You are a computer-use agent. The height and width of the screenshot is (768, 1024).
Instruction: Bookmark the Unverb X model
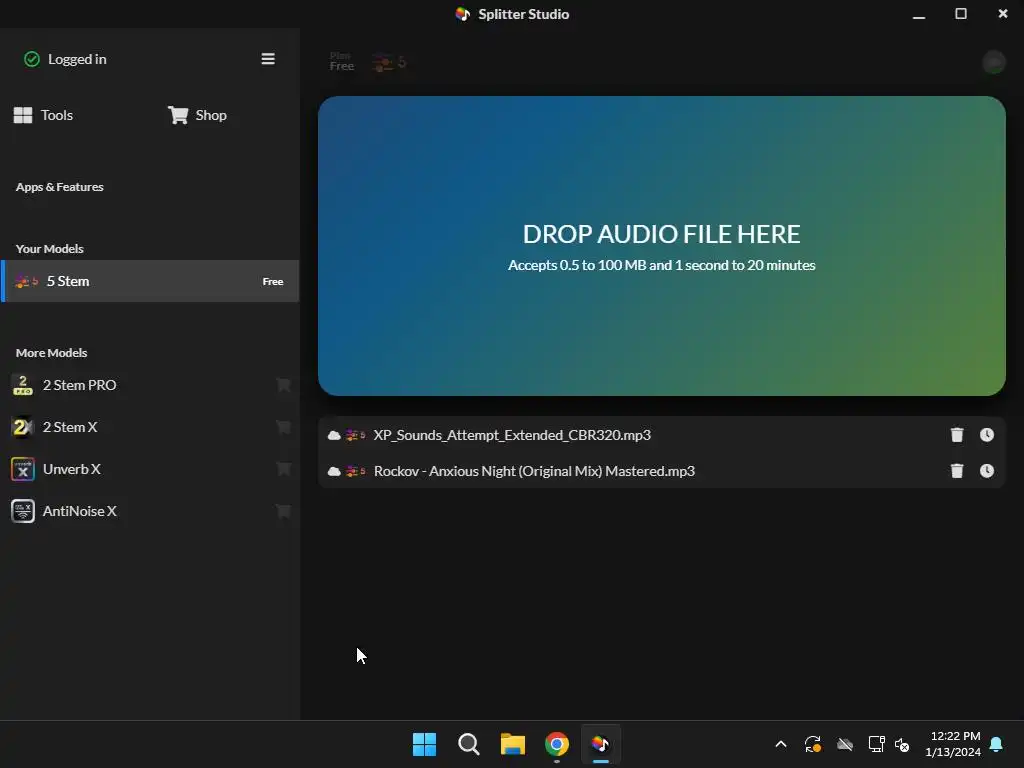click(283, 469)
